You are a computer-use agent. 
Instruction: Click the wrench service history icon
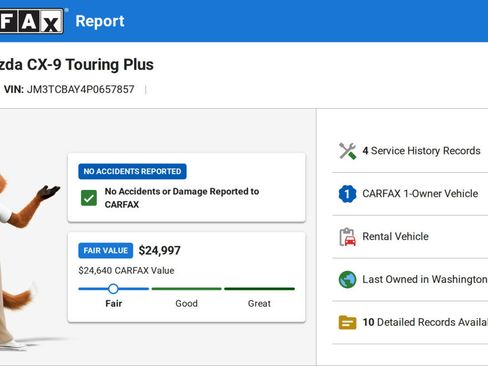point(347,151)
